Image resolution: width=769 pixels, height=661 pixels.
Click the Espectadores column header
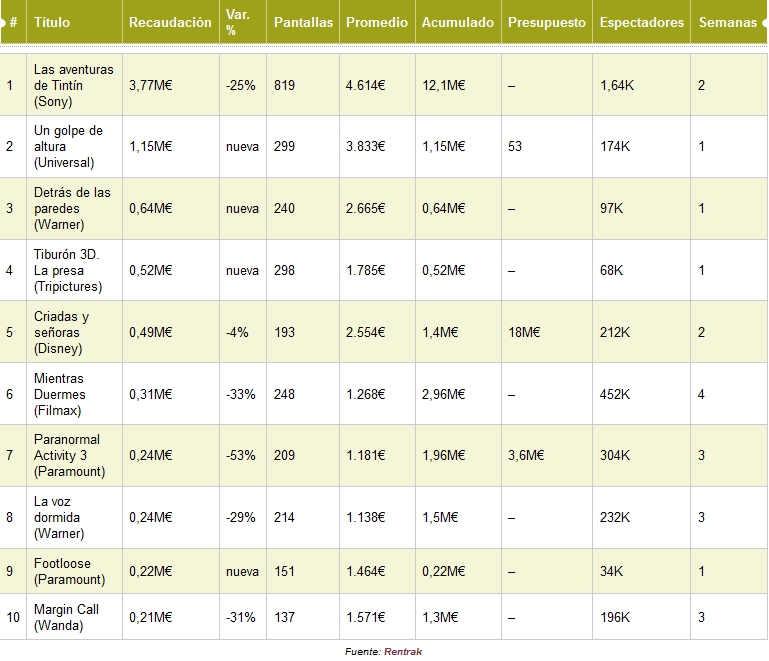click(x=641, y=22)
